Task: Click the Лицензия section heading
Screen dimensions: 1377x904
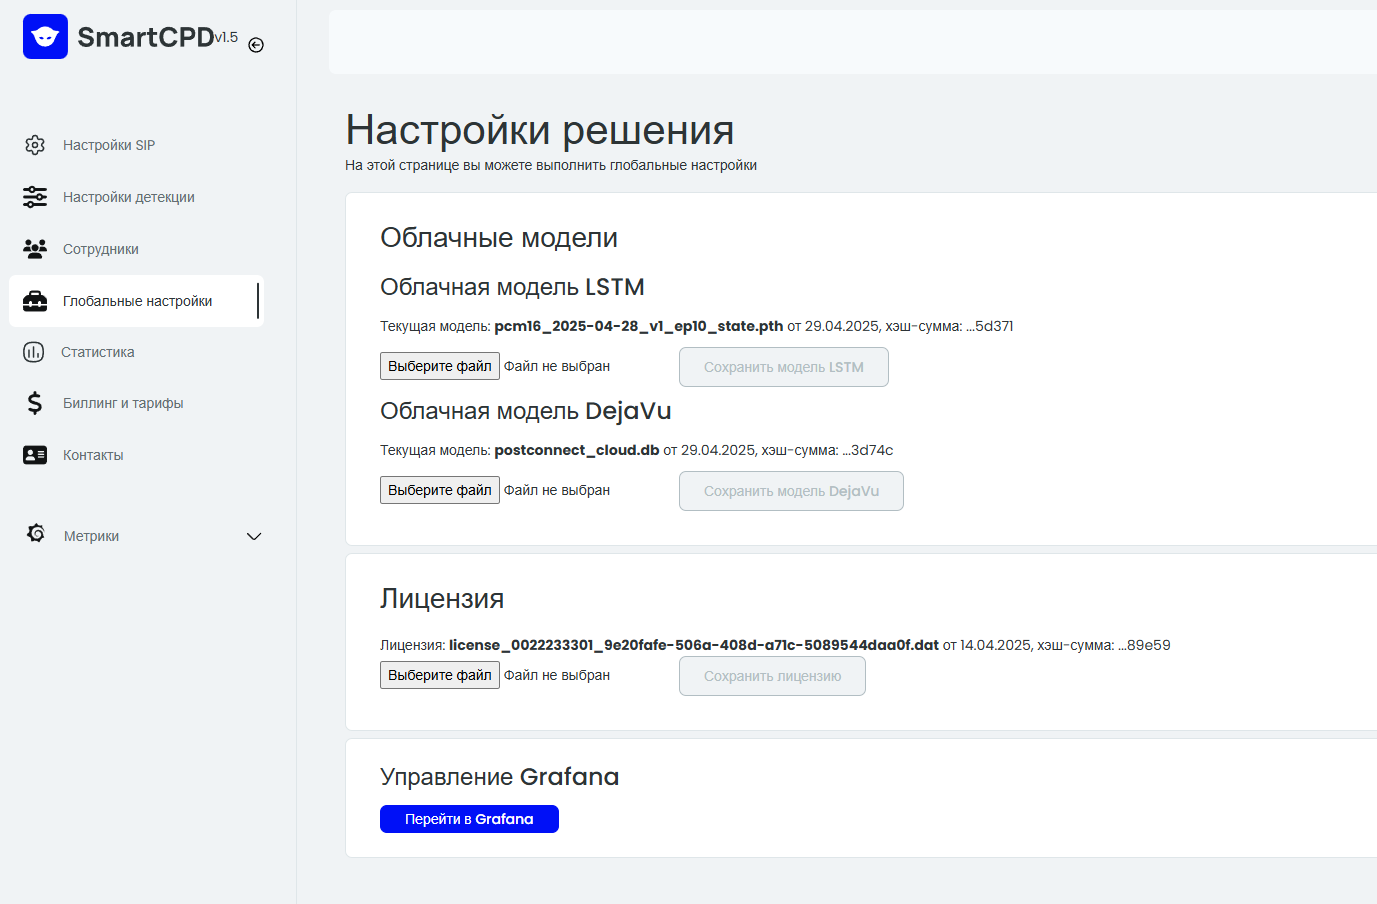Action: pos(442,599)
